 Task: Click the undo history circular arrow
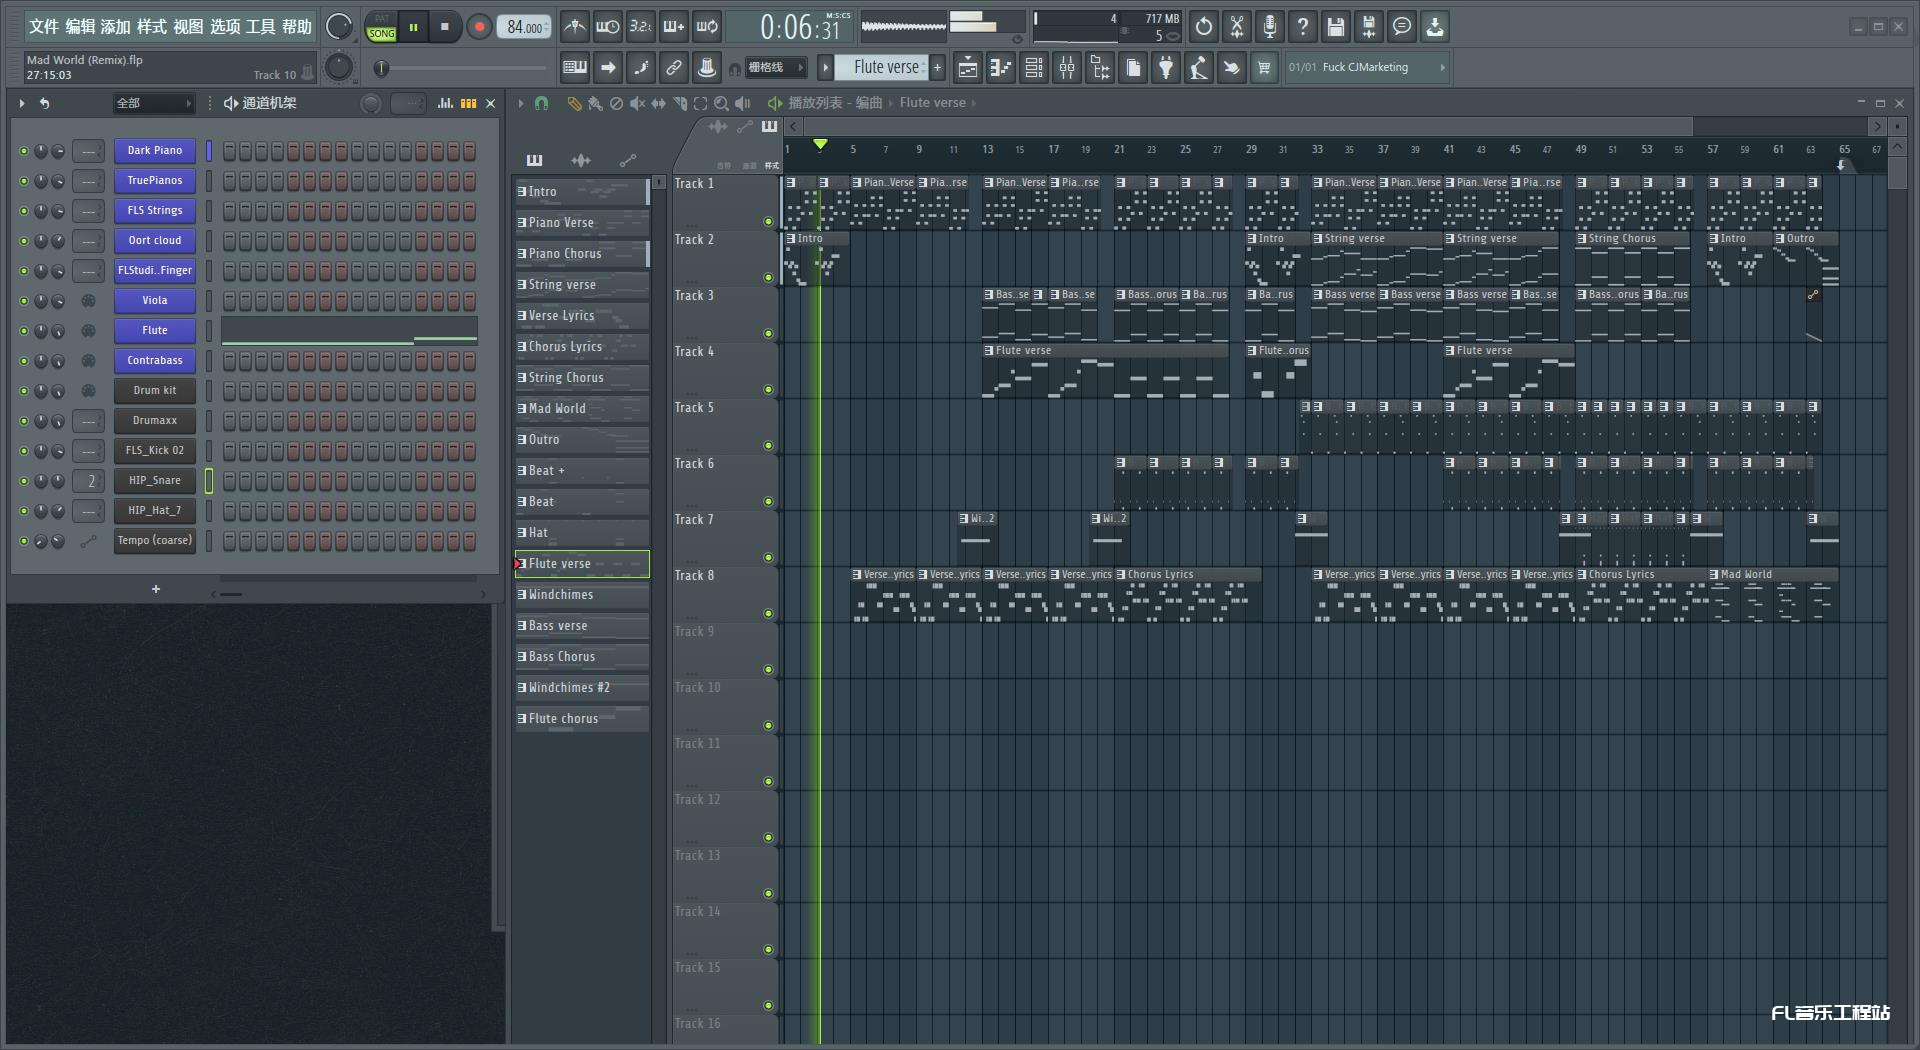[1204, 27]
